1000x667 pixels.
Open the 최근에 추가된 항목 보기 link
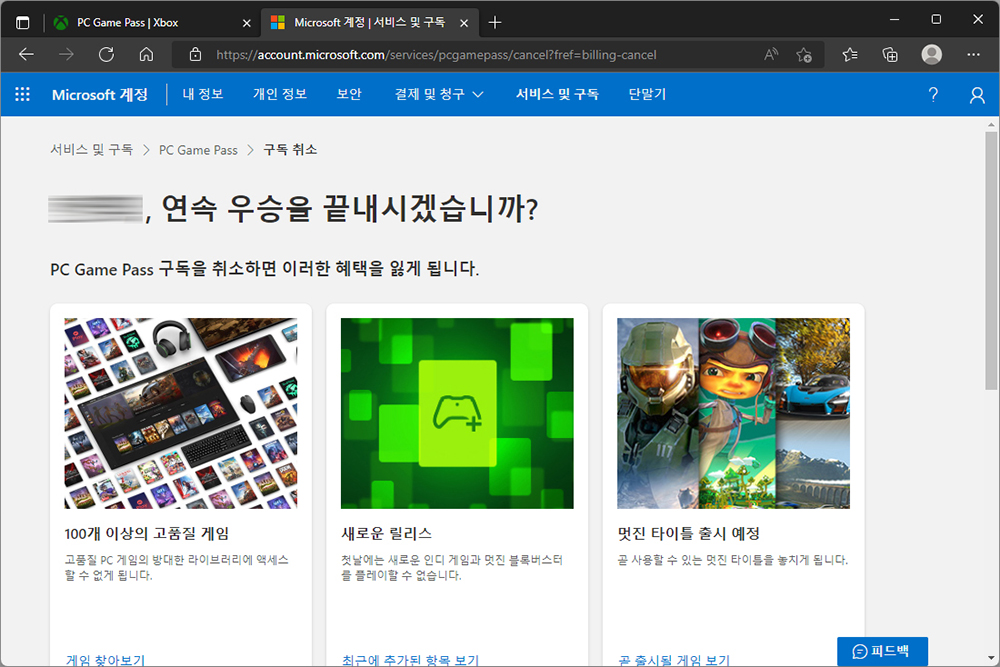[x=410, y=659]
